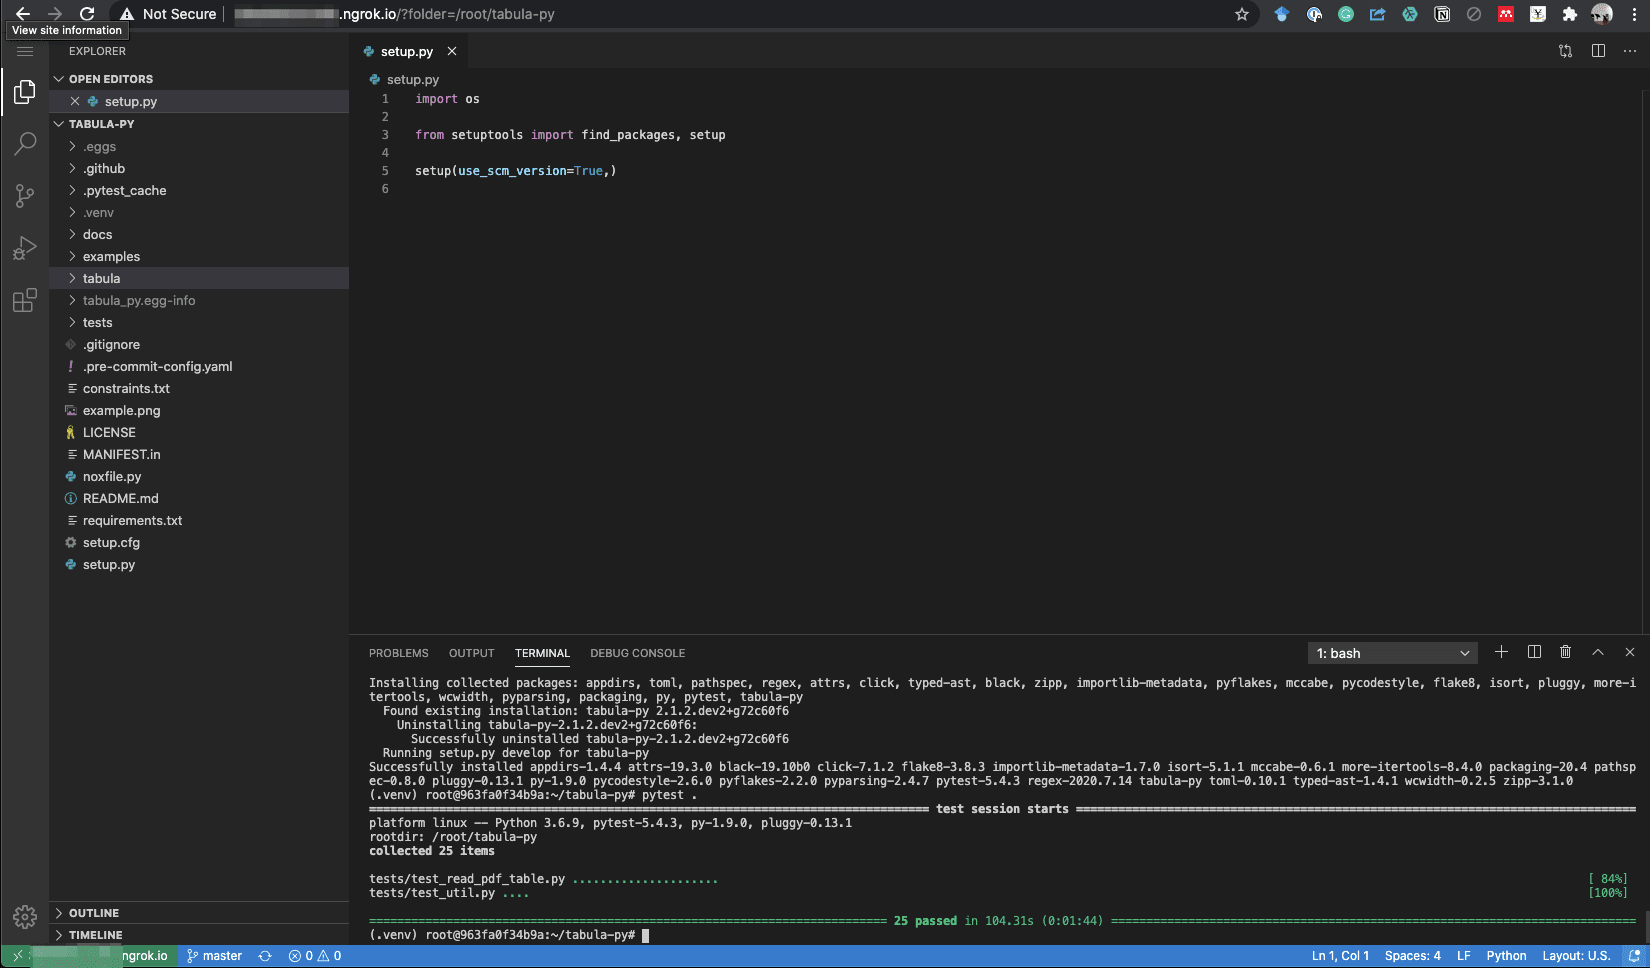Change the Python language mode

point(1506,956)
